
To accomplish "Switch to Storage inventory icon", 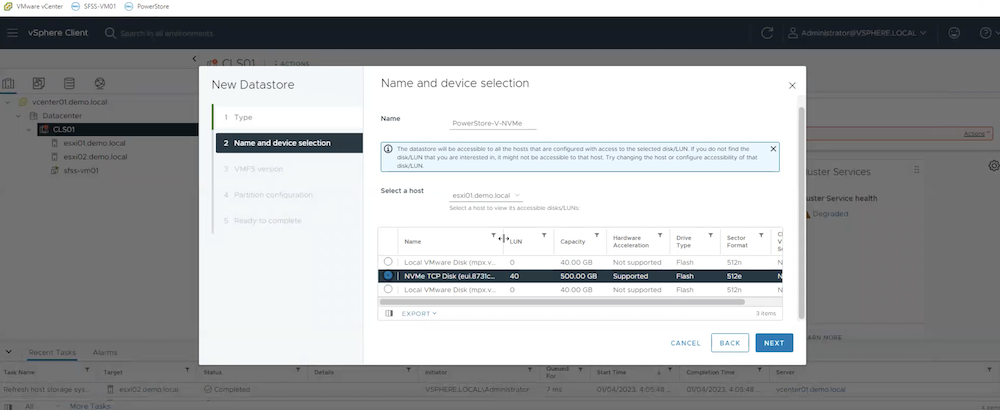I will [x=69, y=84].
